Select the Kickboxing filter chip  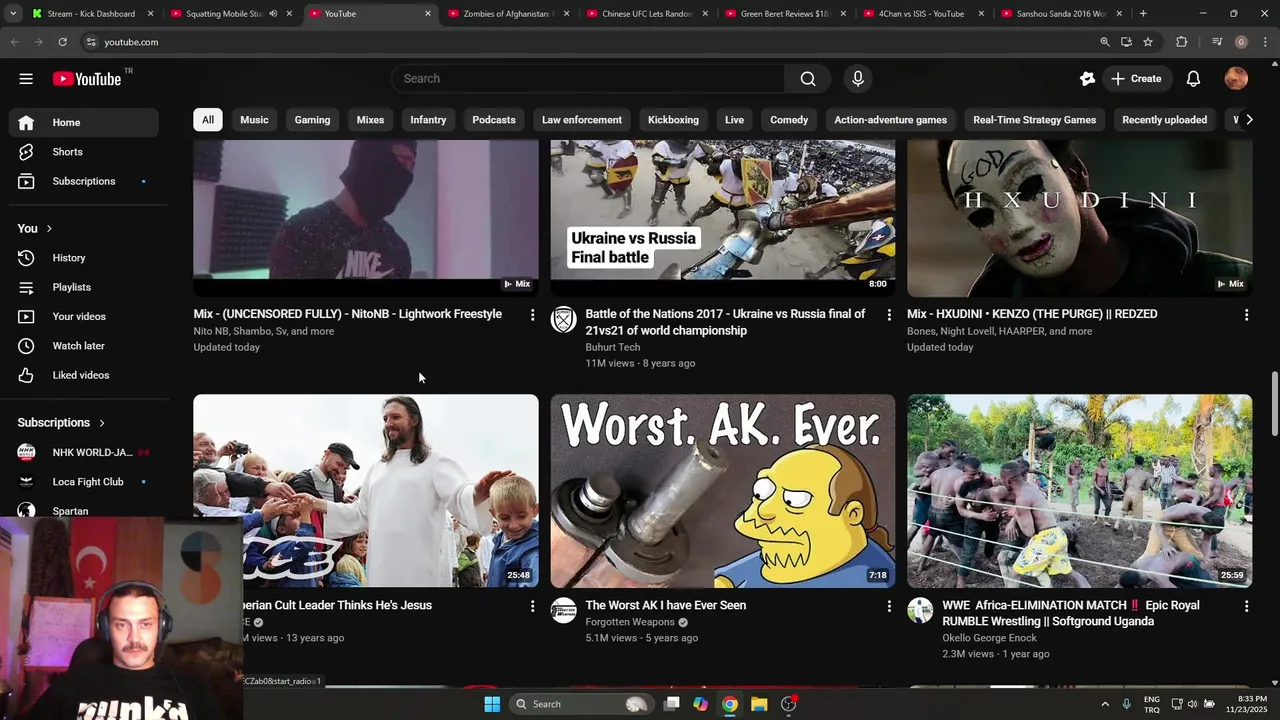pyautogui.click(x=673, y=120)
